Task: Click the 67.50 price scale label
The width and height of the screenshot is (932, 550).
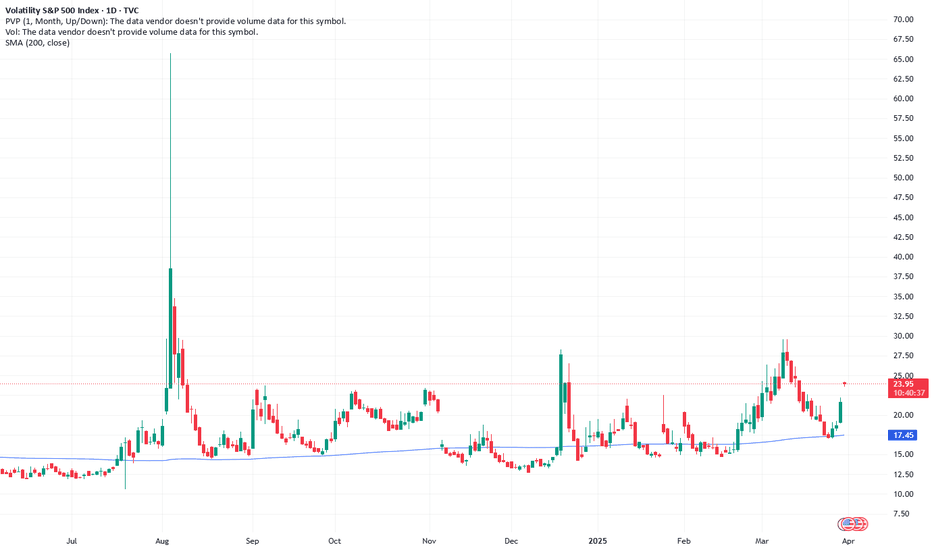Action: click(903, 39)
